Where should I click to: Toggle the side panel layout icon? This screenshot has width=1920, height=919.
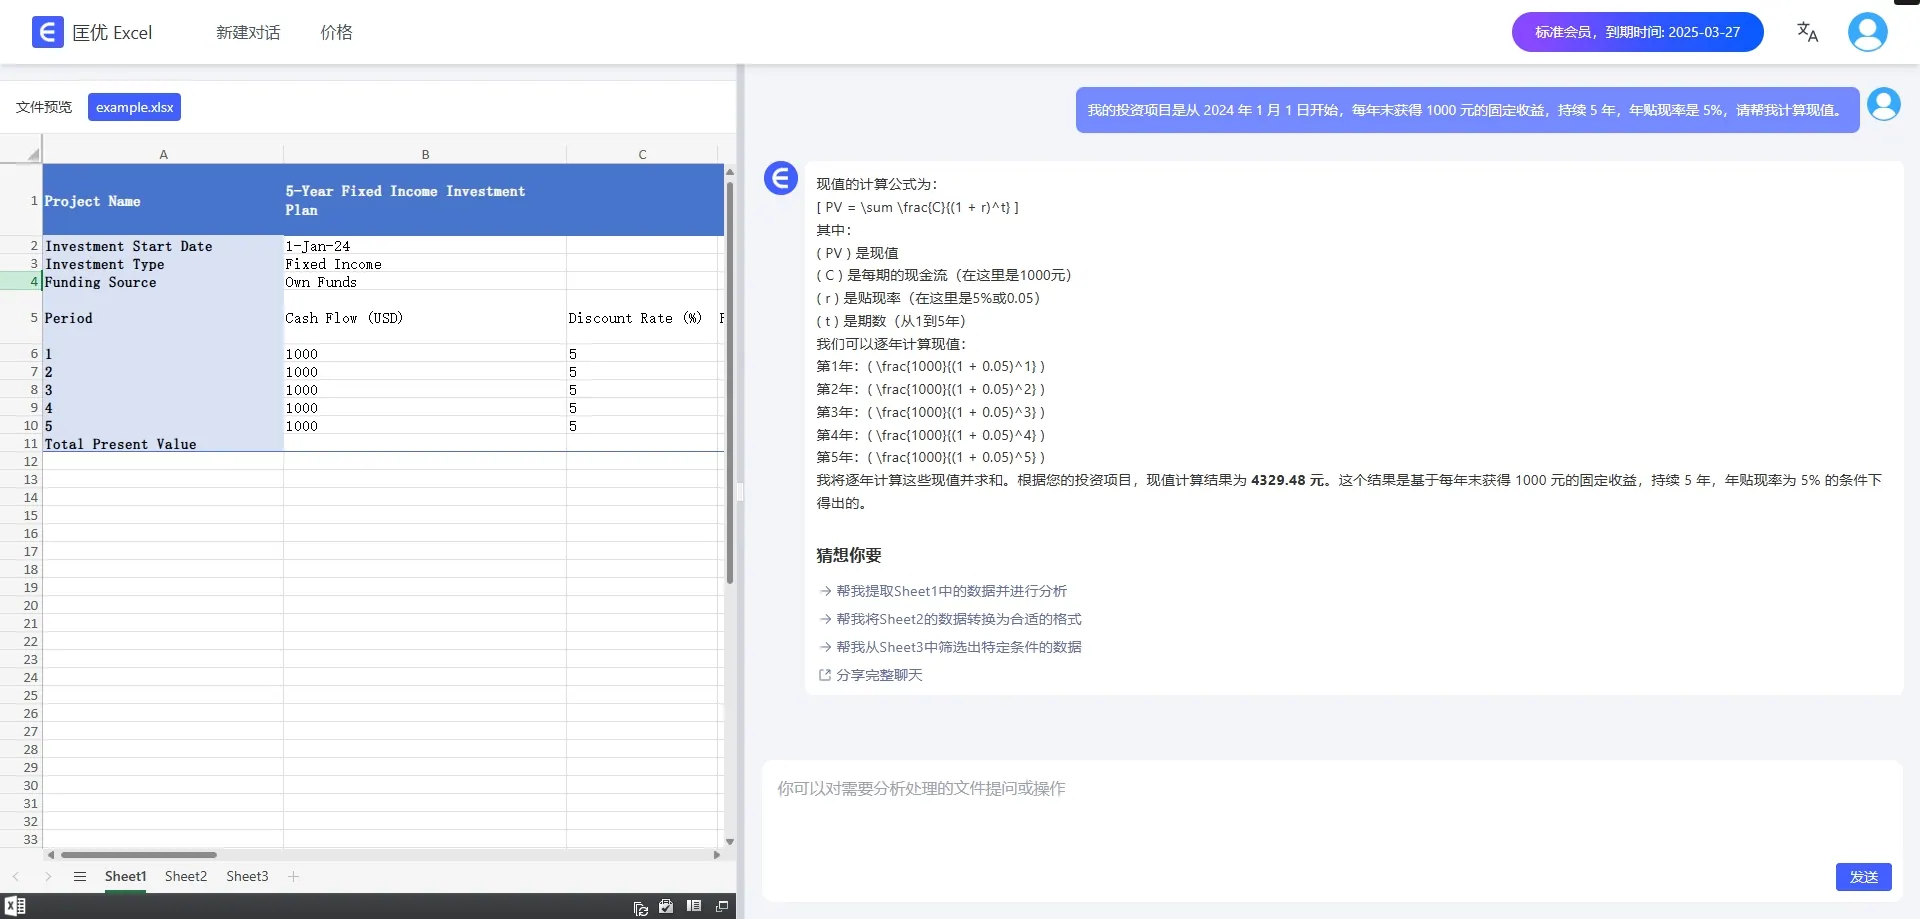pyautogui.click(x=694, y=906)
